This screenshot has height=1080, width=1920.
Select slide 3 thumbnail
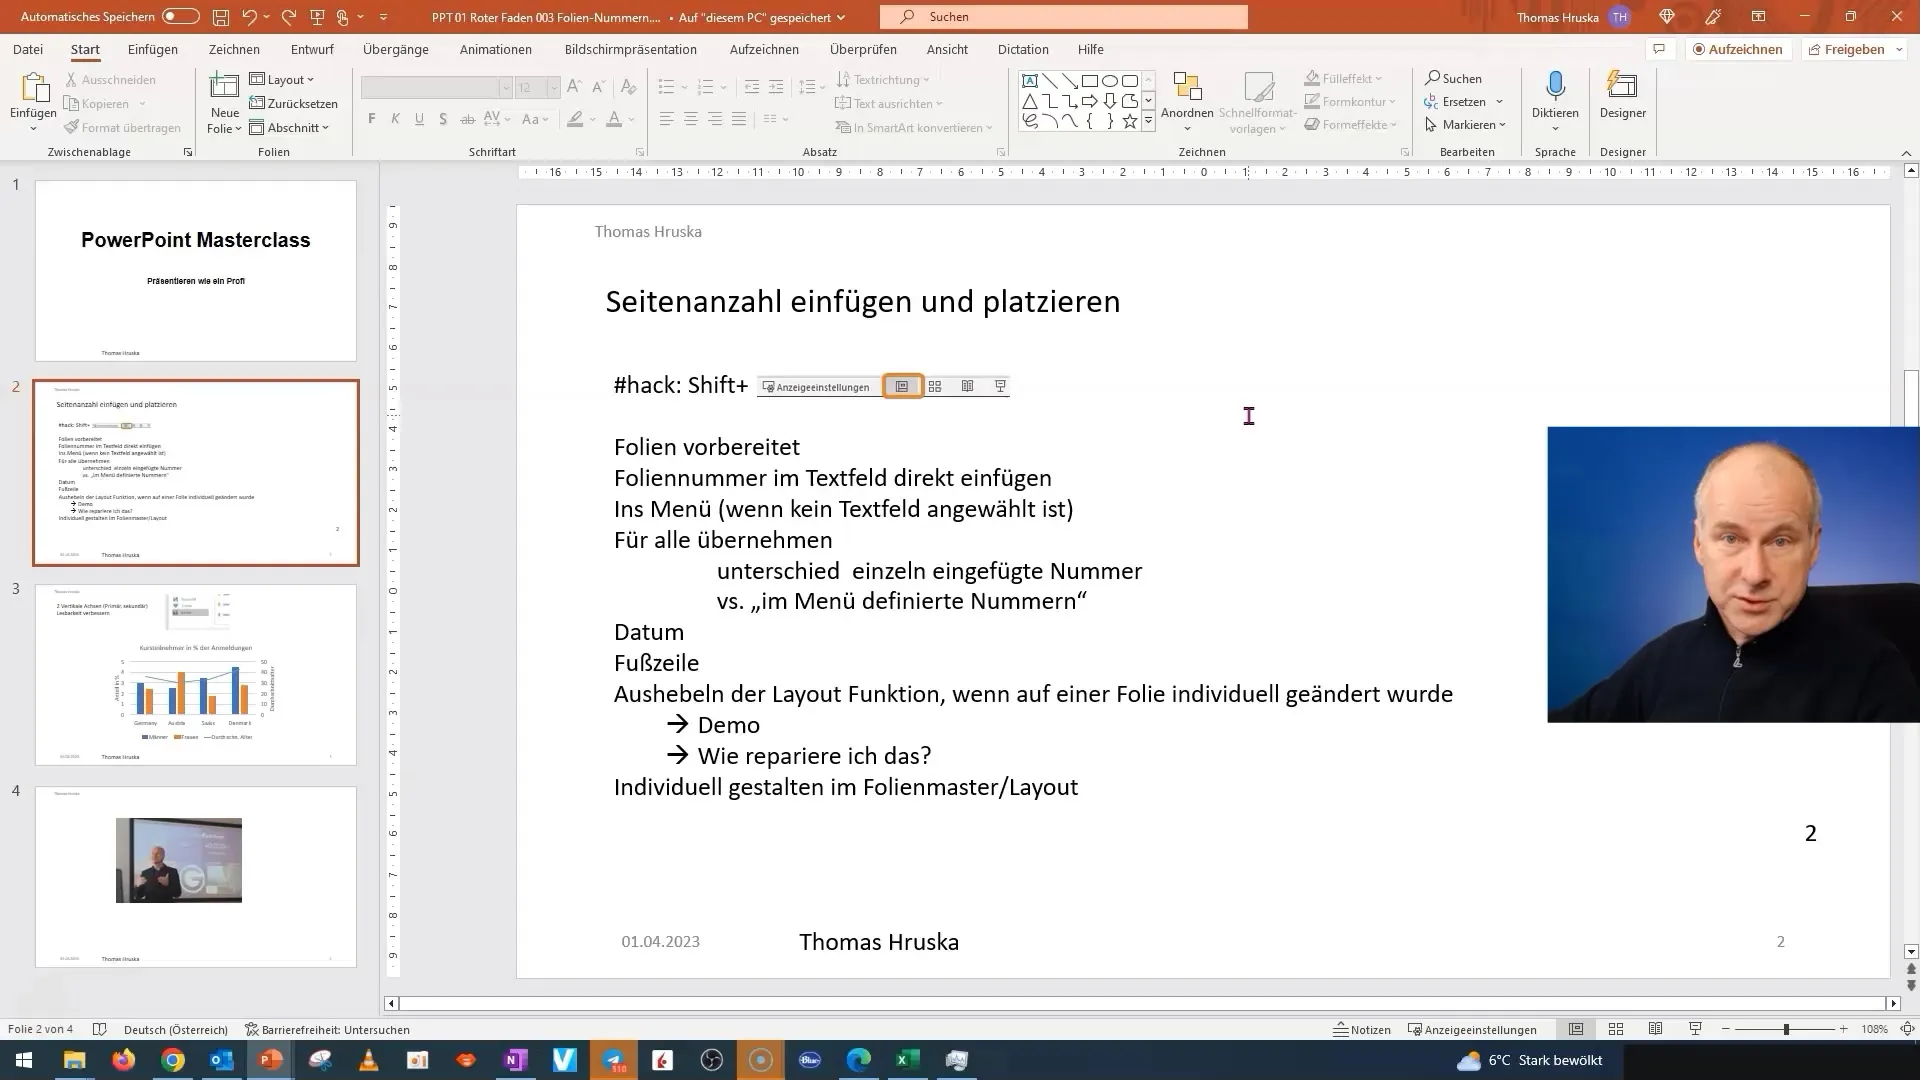pos(194,674)
